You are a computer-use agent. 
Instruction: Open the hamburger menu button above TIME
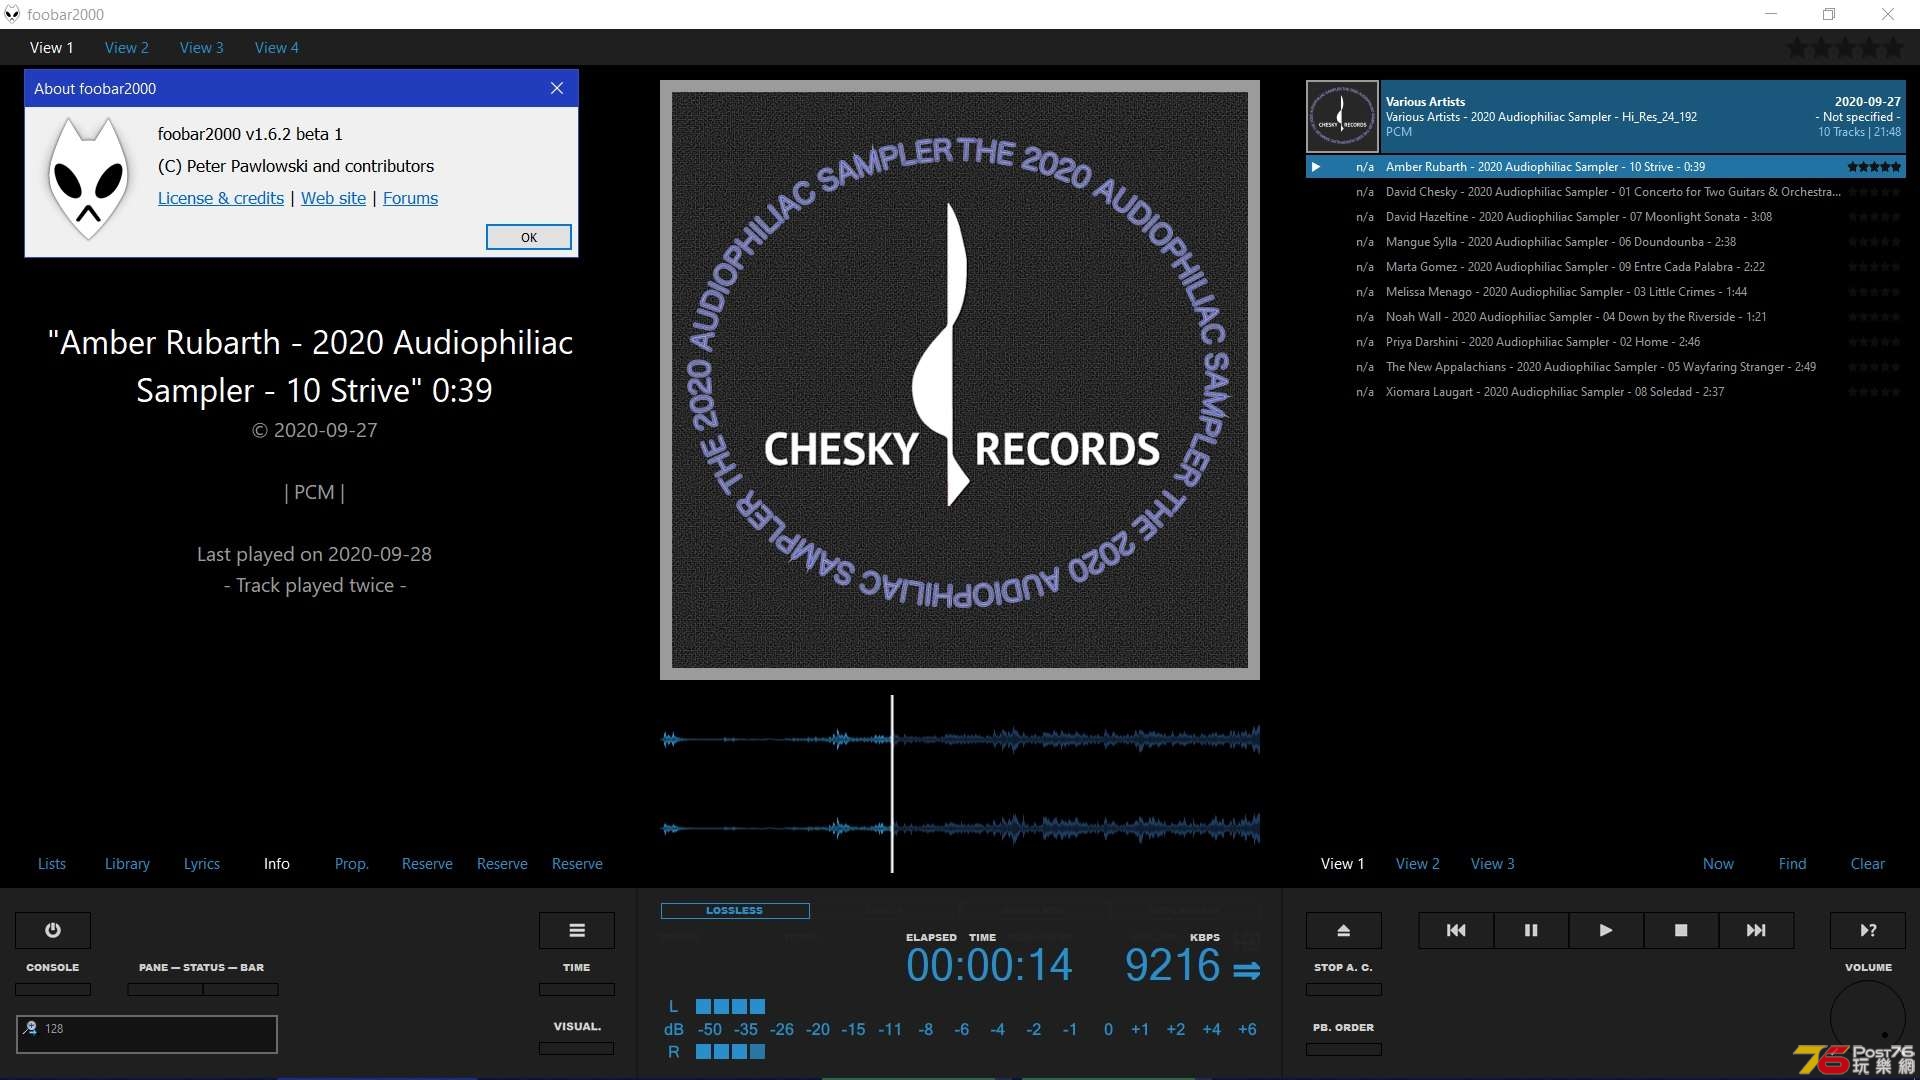click(x=577, y=930)
